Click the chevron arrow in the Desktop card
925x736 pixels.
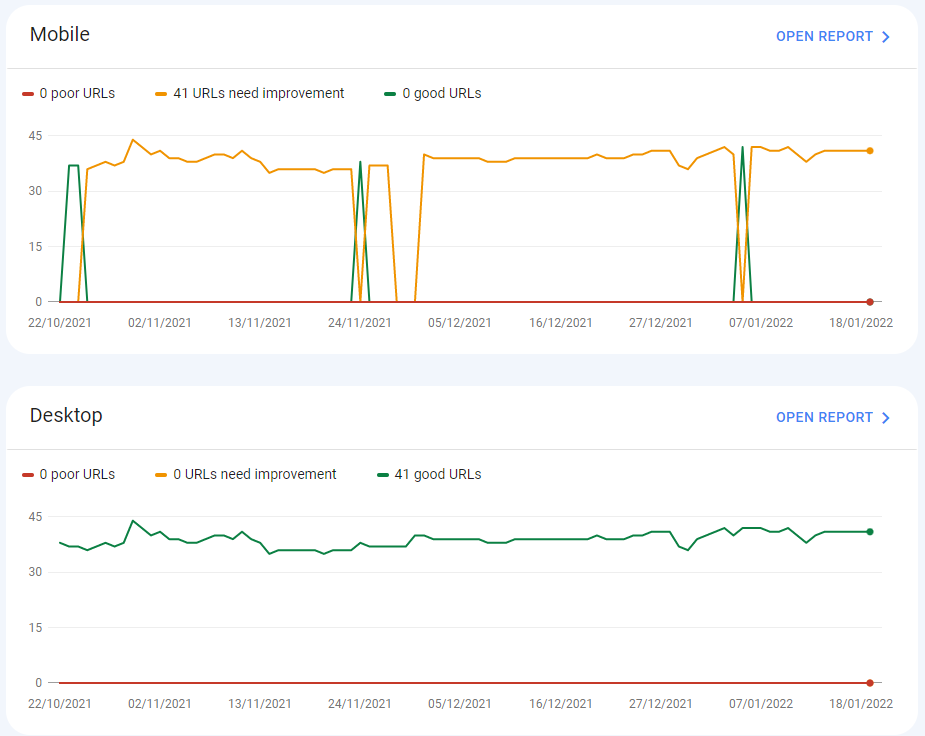[886, 418]
